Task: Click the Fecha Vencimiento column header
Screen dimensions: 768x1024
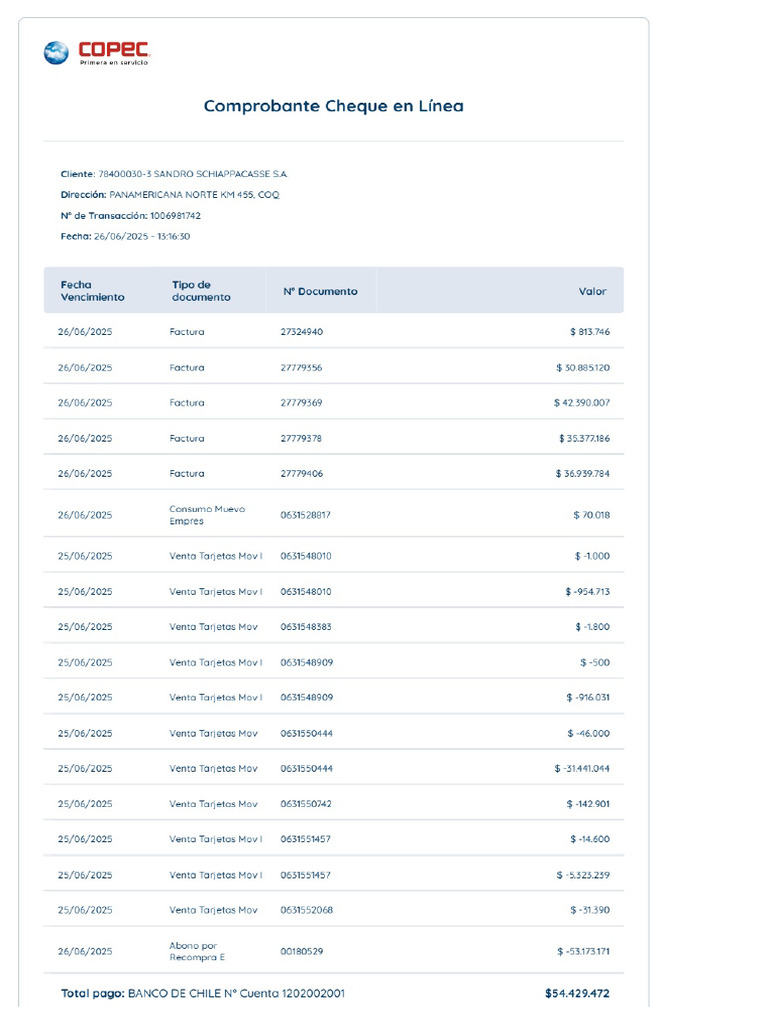Action: point(92,291)
